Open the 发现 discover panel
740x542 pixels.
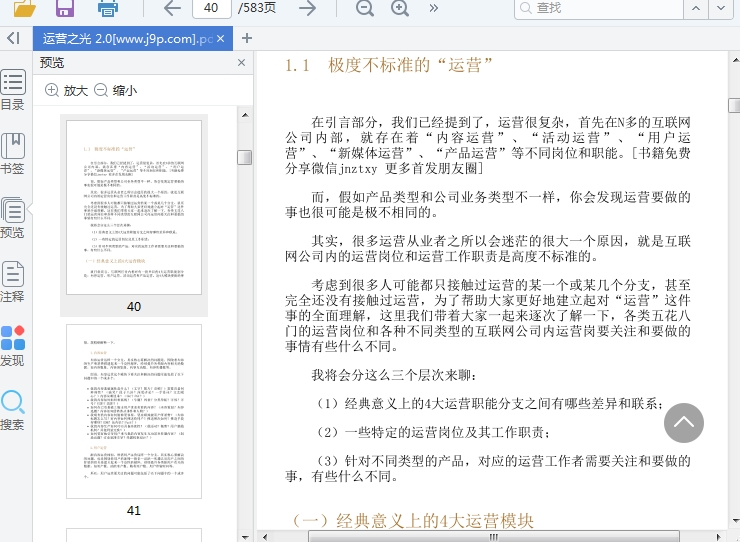click(x=13, y=346)
